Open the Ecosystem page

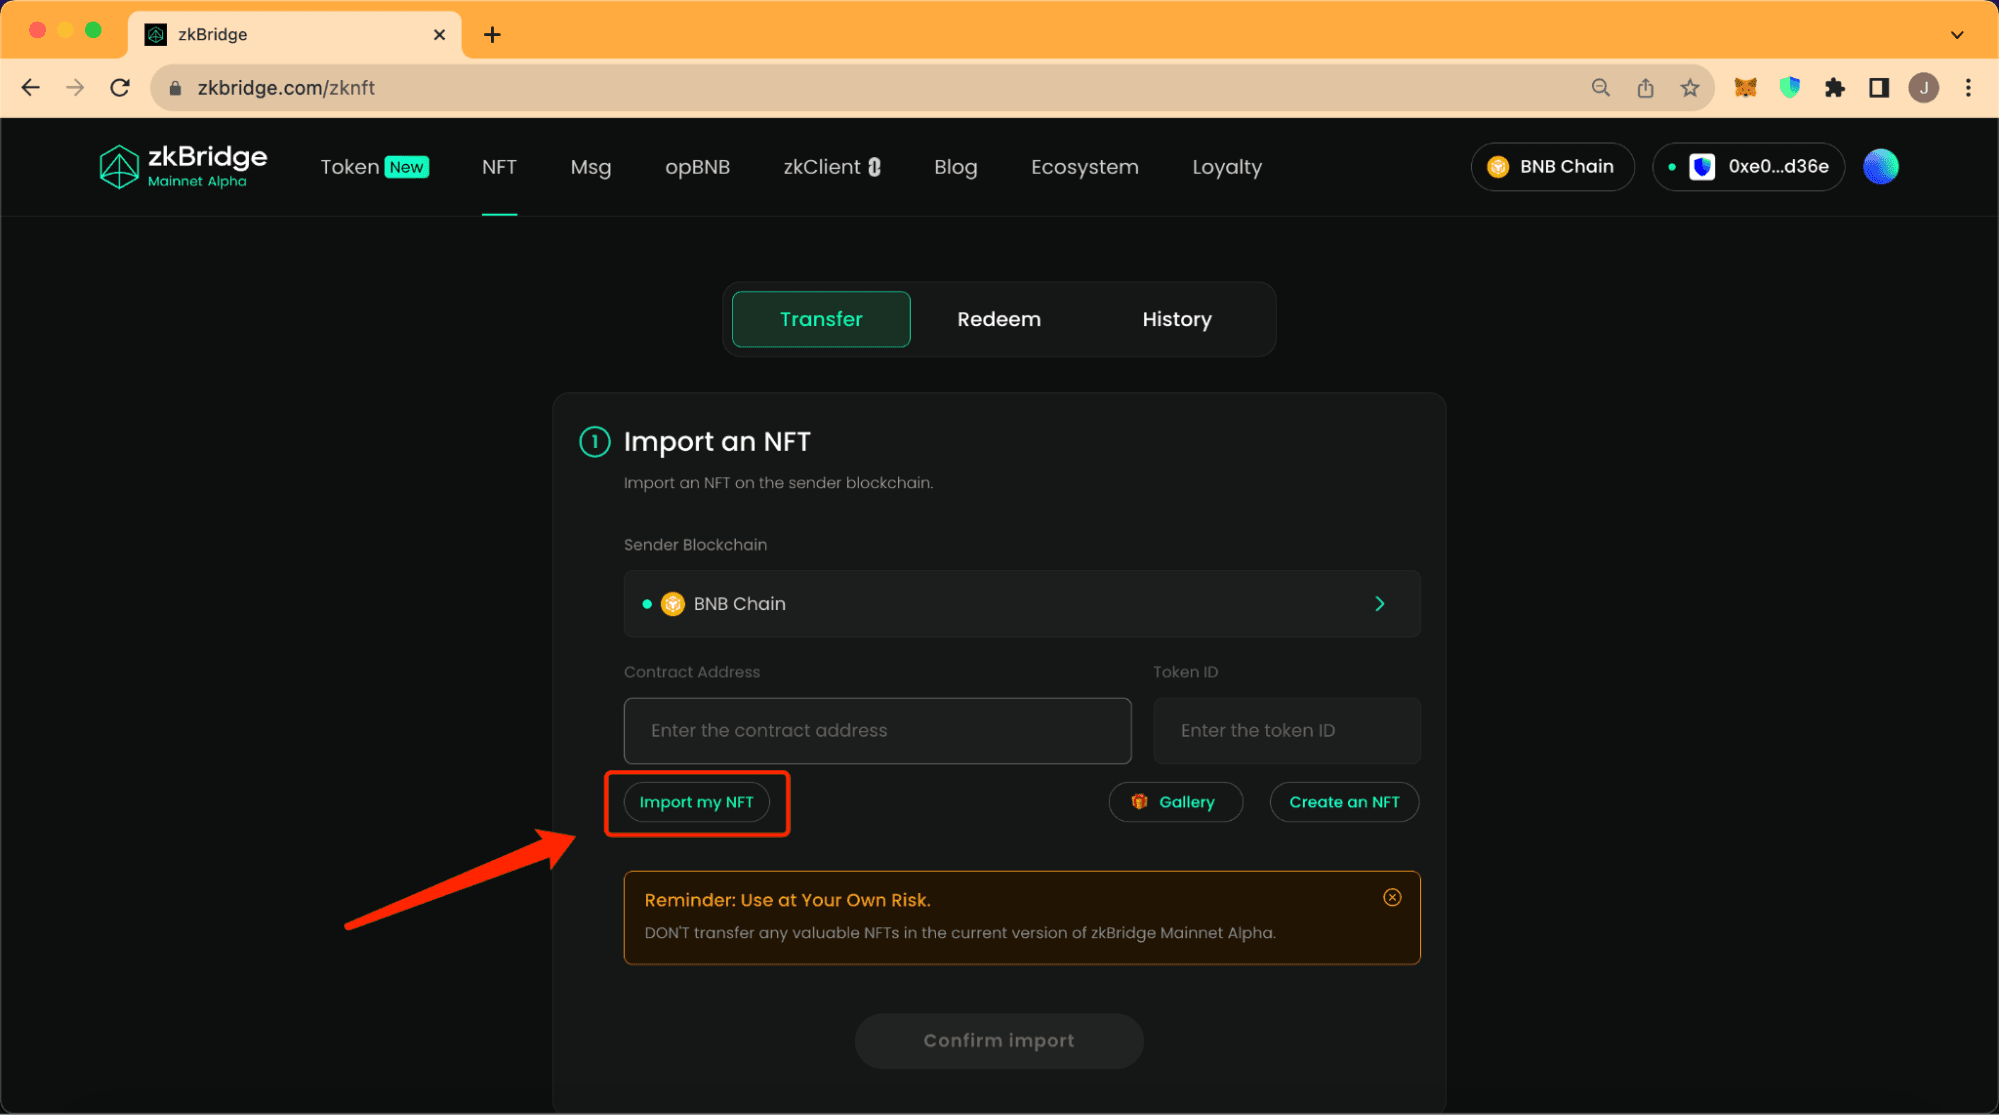pyautogui.click(x=1085, y=167)
